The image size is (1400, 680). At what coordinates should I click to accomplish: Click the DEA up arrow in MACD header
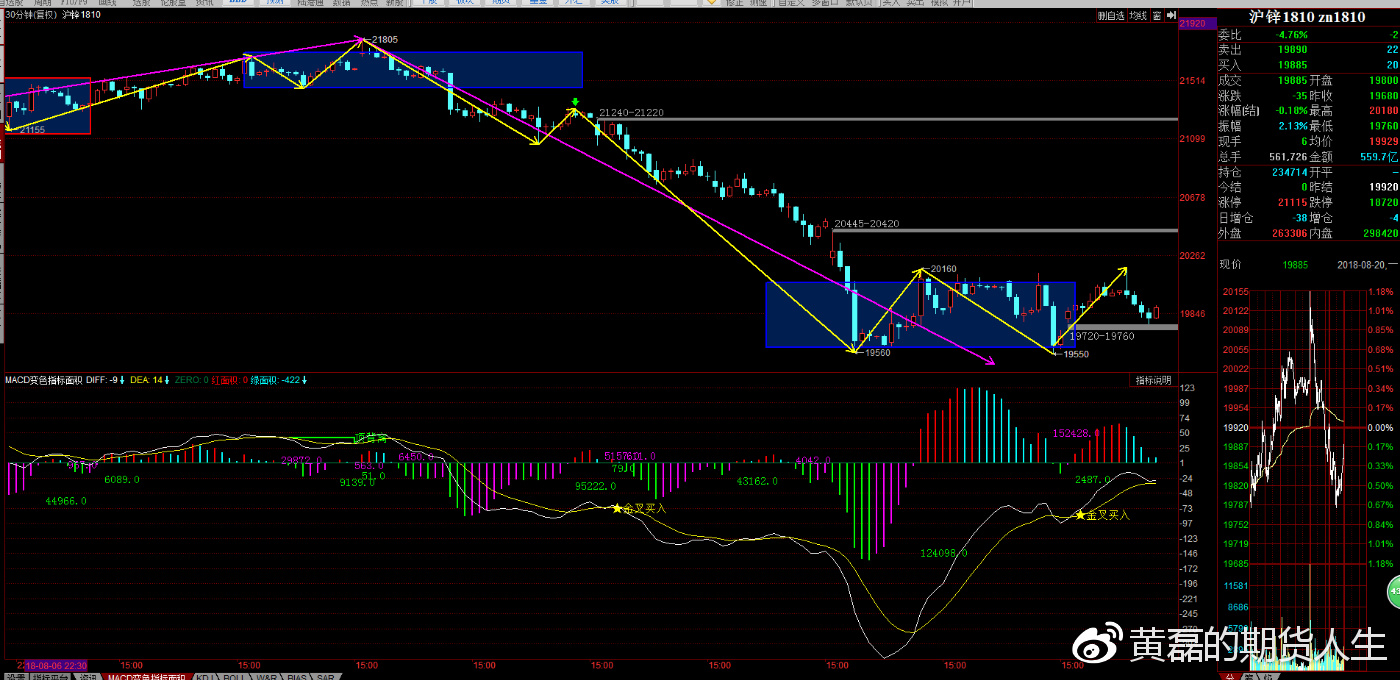click(166, 380)
